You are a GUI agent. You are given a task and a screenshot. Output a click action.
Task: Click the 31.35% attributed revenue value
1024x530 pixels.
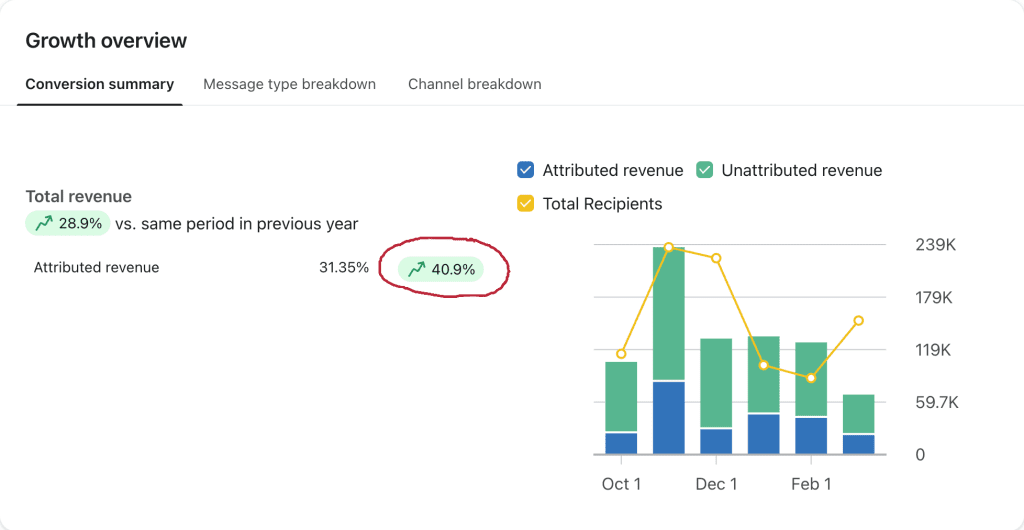tap(344, 268)
